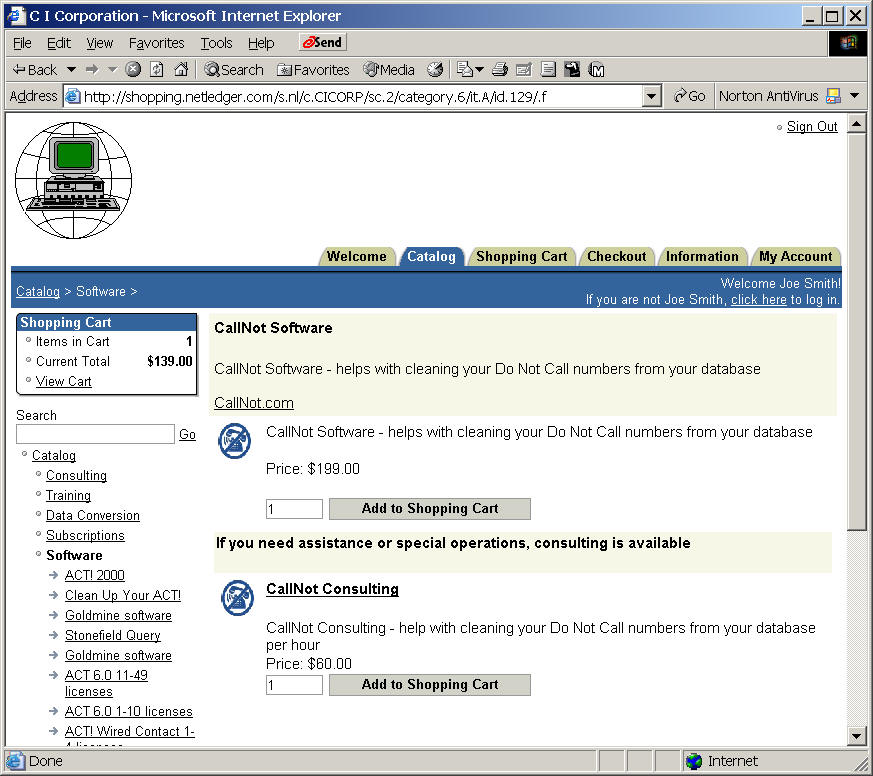Click the vertical scrollbar down arrow

[x=856, y=736]
